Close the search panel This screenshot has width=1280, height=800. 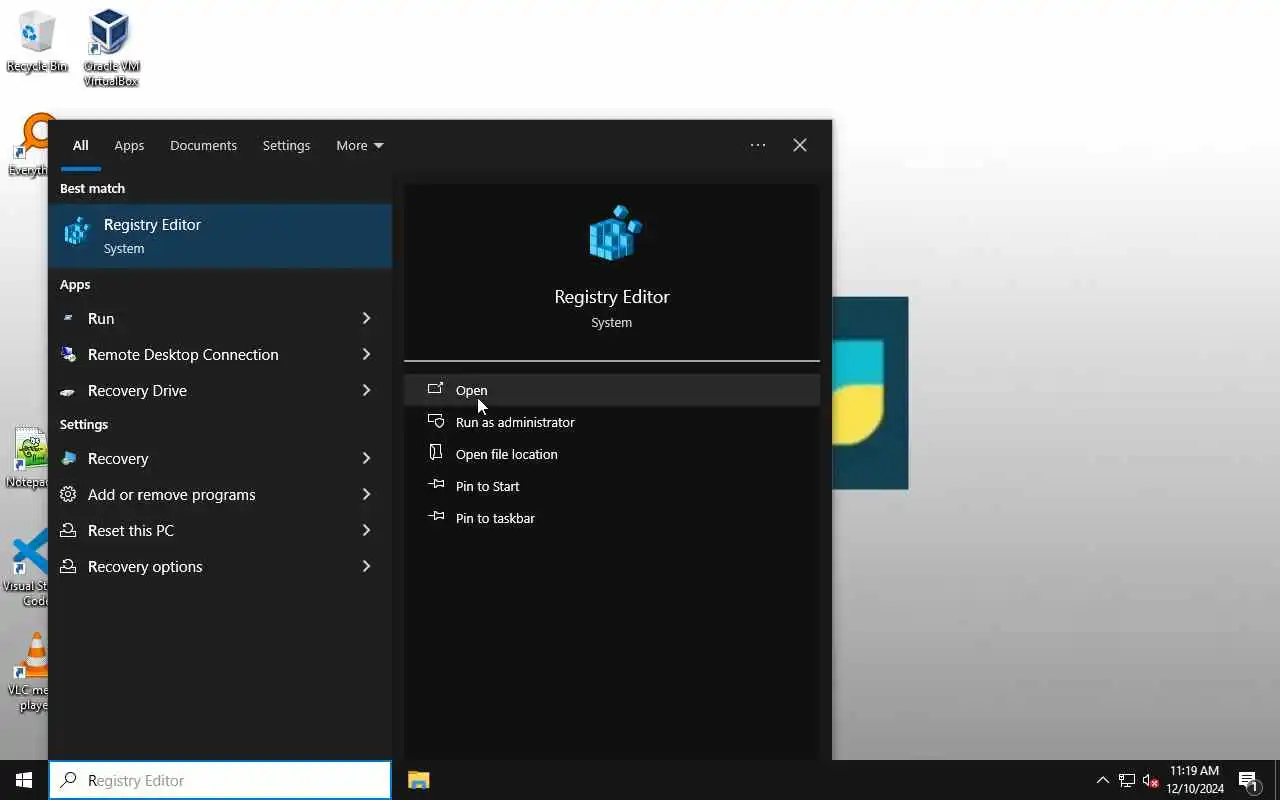pos(800,145)
